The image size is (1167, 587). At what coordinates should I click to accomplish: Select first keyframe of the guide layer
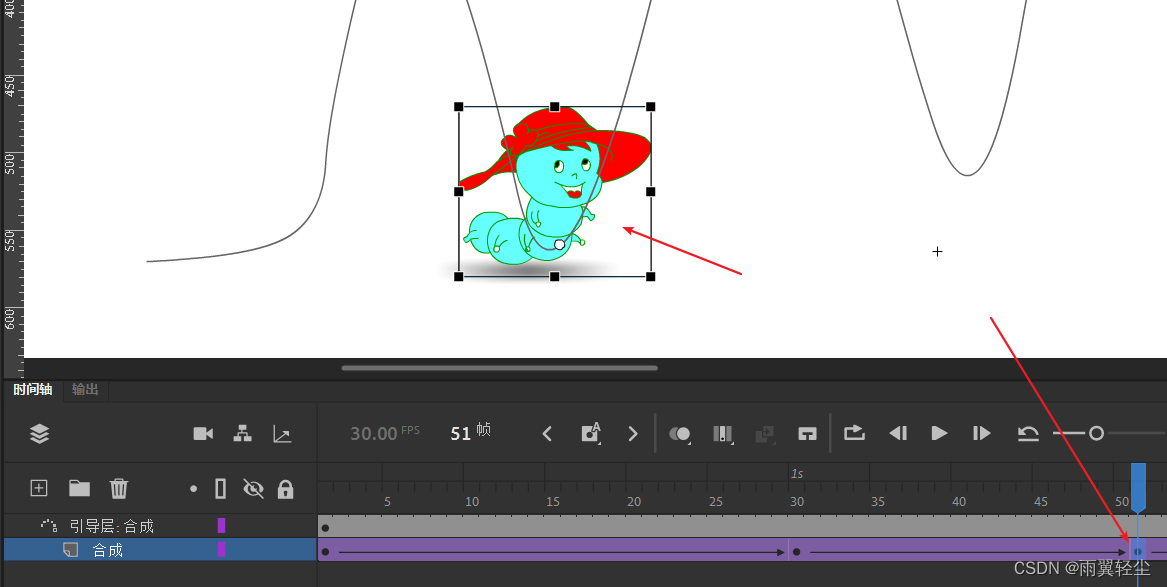(x=325, y=528)
